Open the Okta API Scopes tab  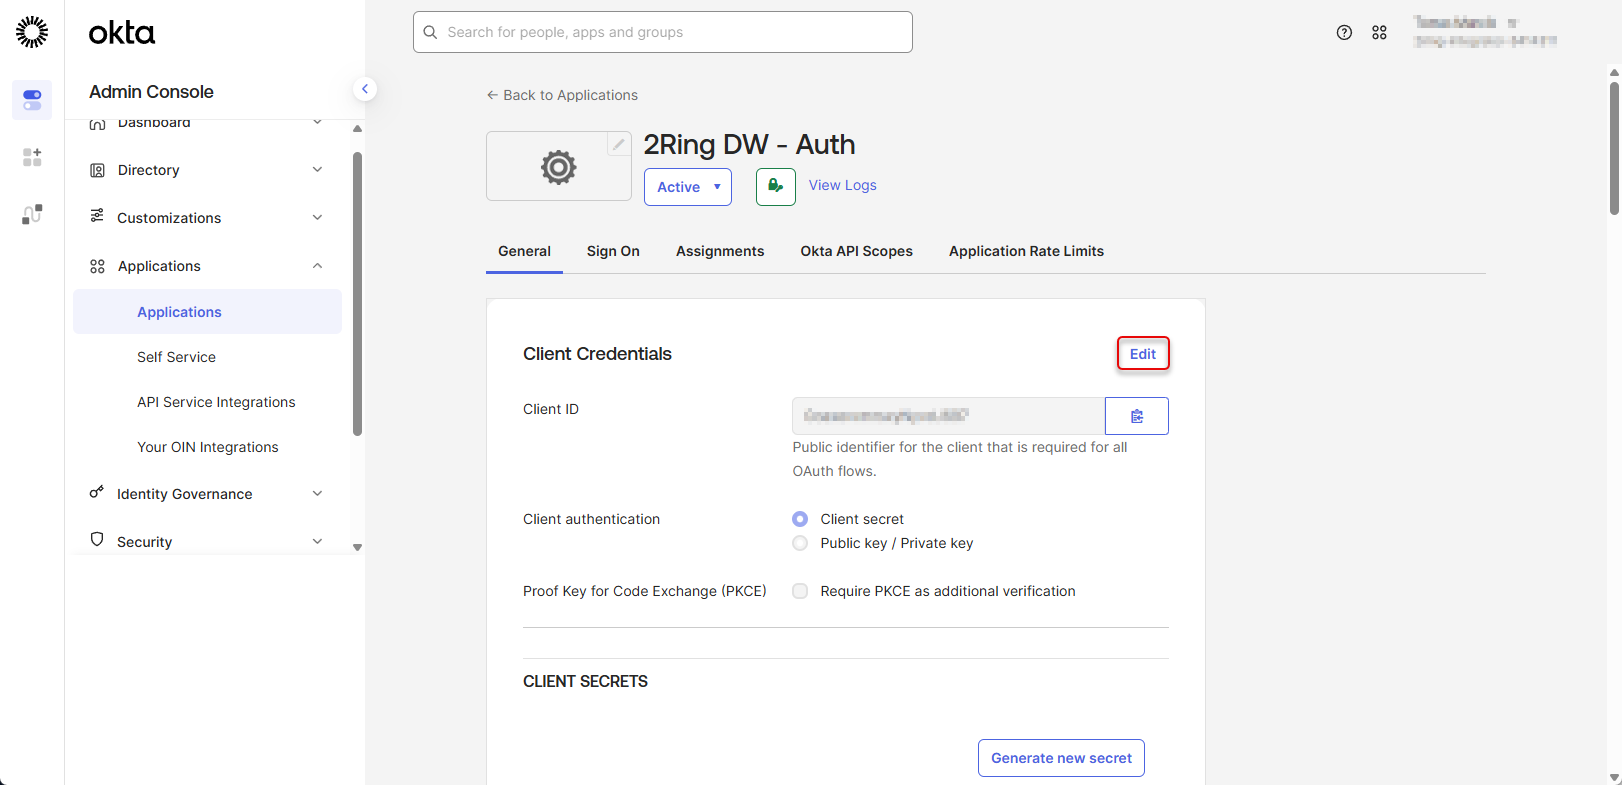click(856, 251)
